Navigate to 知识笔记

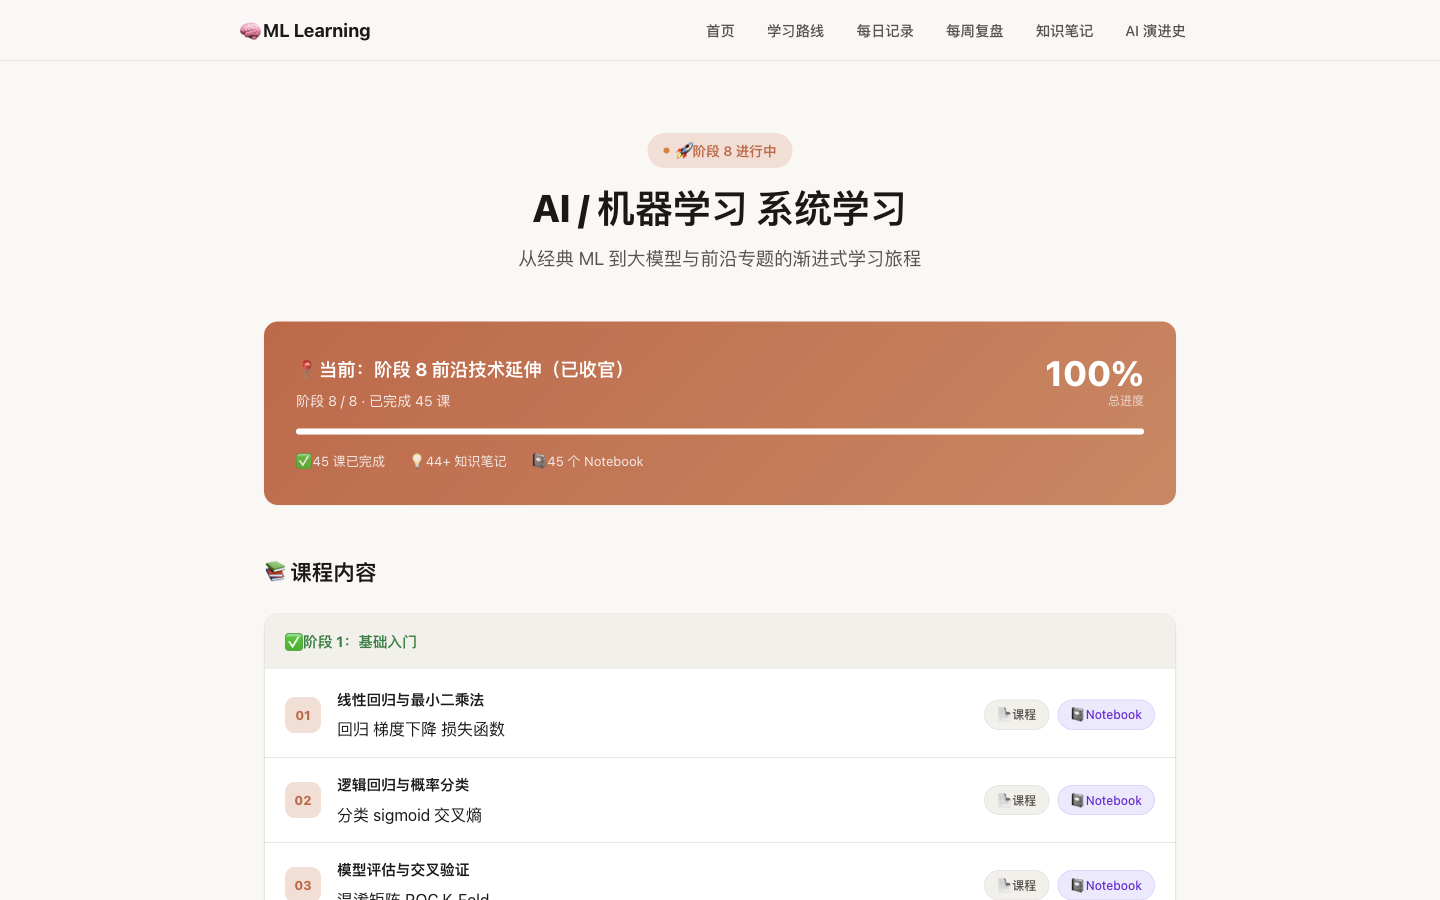point(1064,31)
